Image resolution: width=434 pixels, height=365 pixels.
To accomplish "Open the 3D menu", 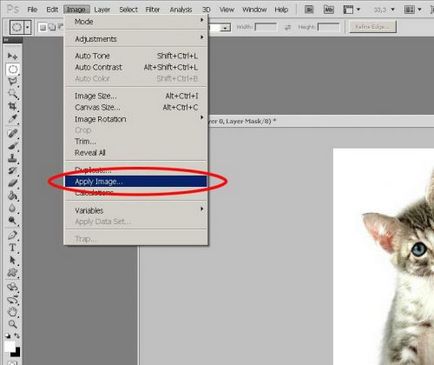I will pyautogui.click(x=206, y=9).
